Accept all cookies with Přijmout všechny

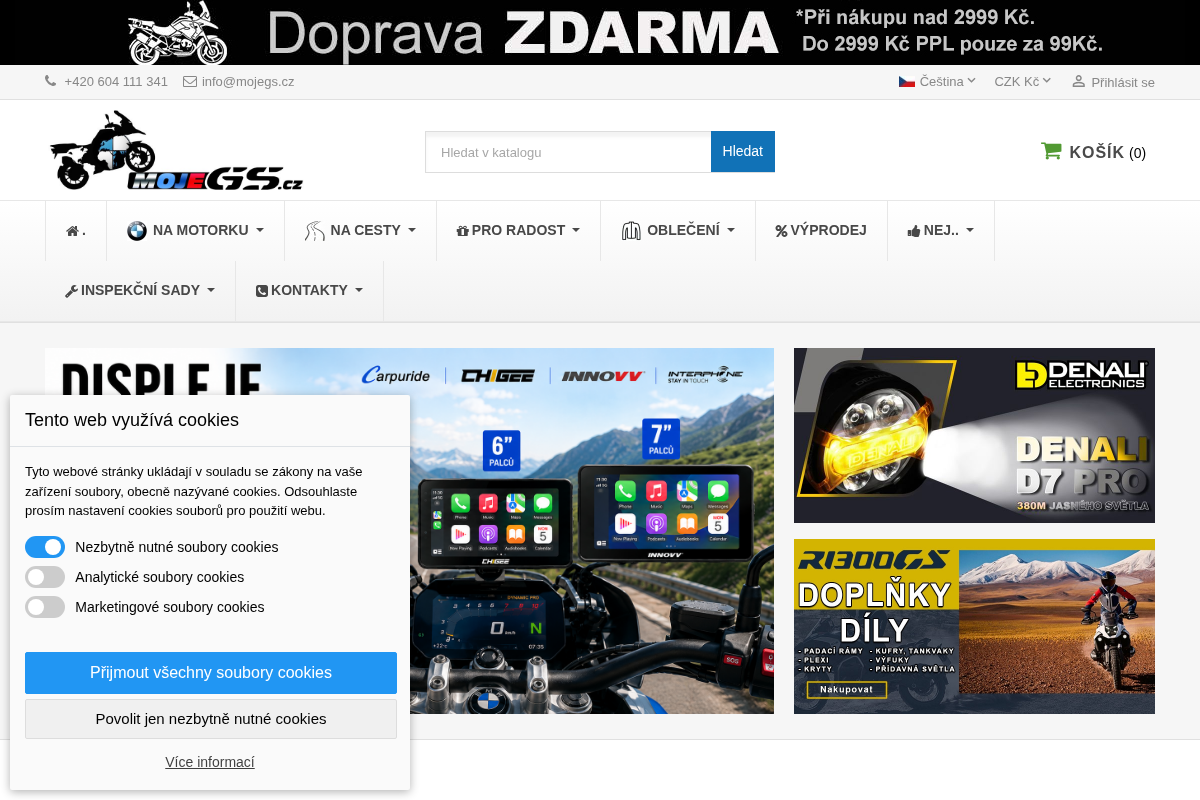coord(211,673)
